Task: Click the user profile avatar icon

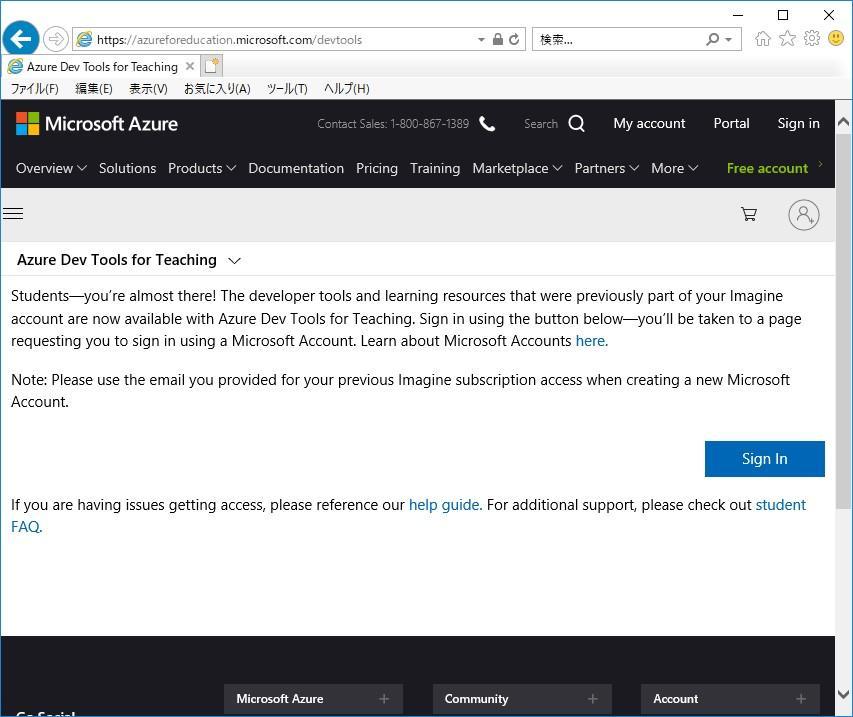Action: tap(803, 214)
